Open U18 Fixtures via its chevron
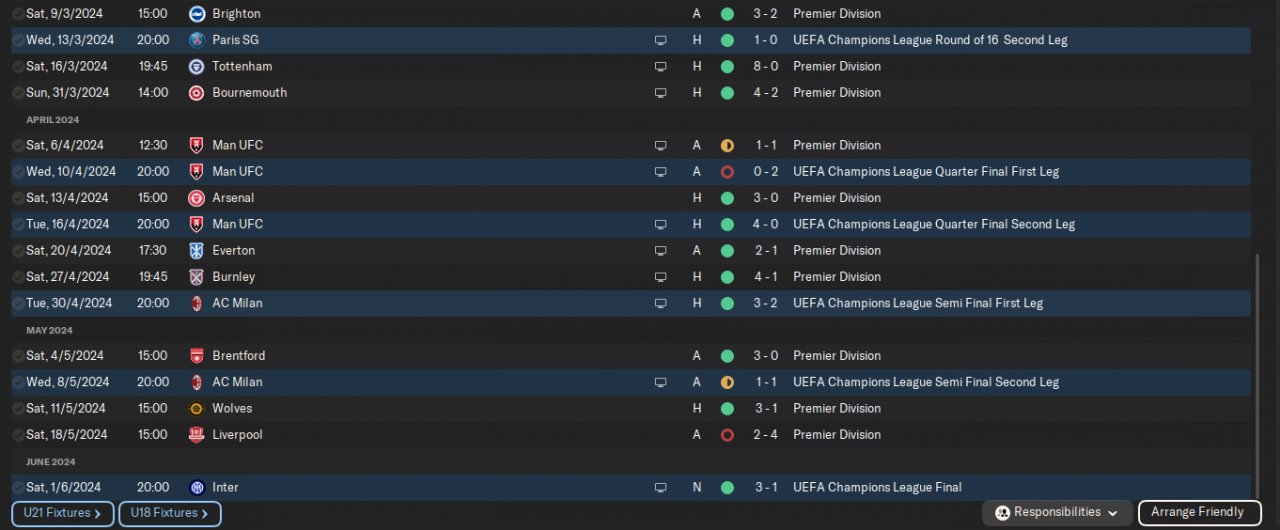 click(x=205, y=514)
